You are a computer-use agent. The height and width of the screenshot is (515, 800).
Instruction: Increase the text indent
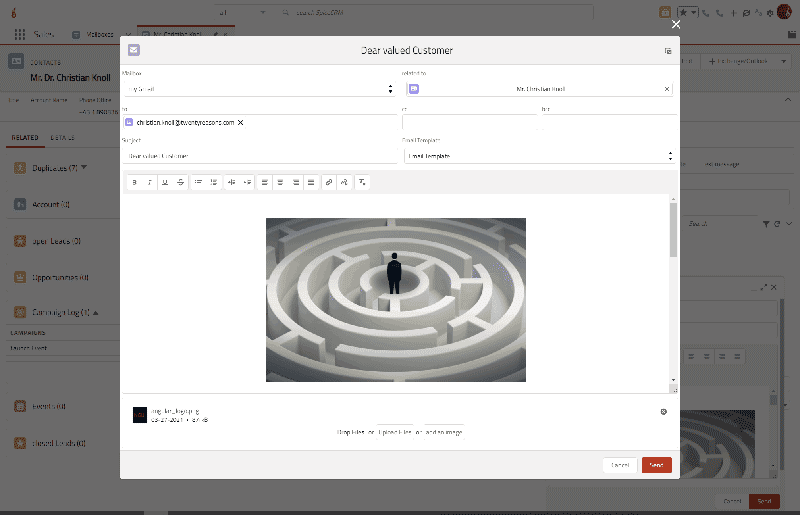(x=247, y=182)
